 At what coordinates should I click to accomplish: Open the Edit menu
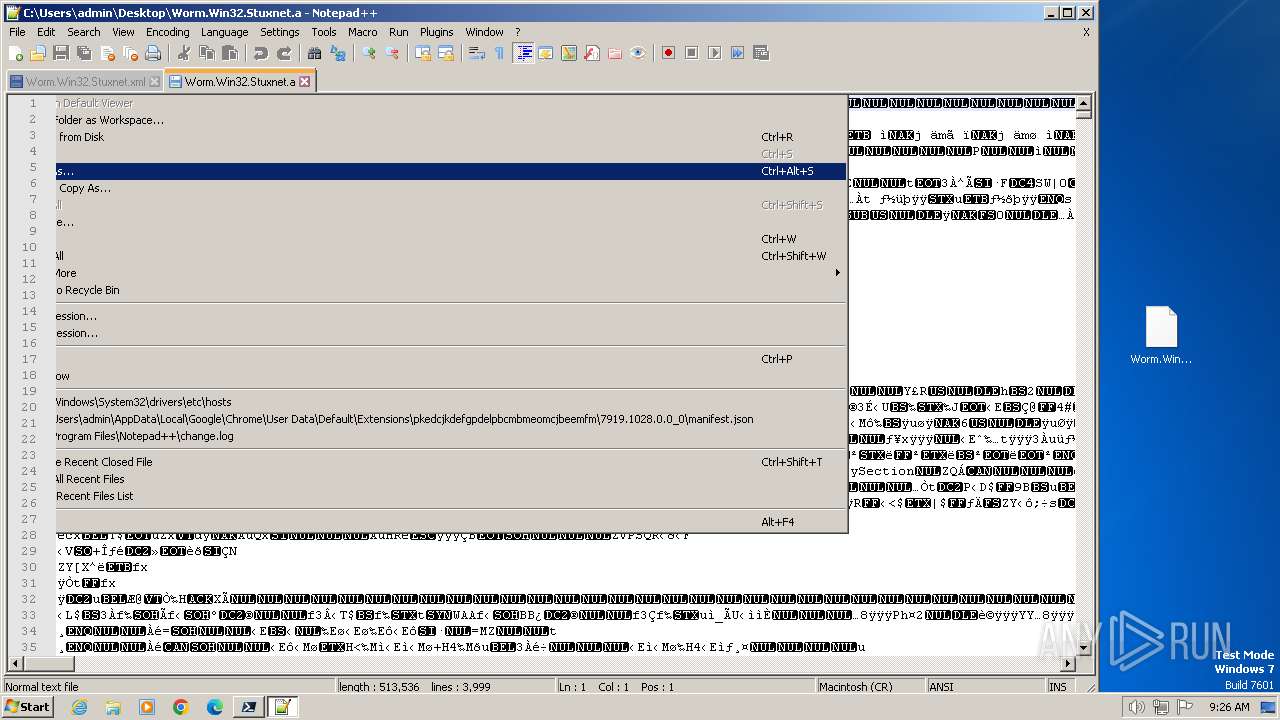tap(46, 32)
